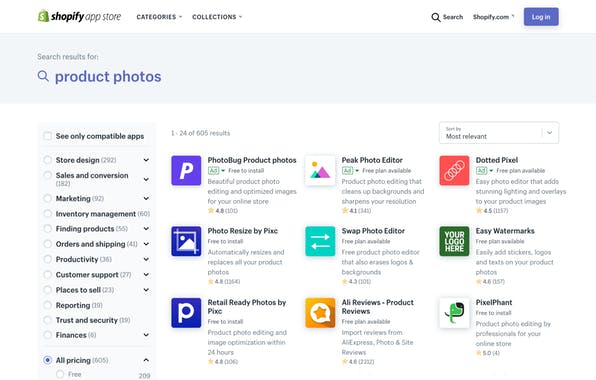Viewport: 596px width, 380px height.
Task: Open Peak Photo Editor app icon
Action: click(x=320, y=170)
